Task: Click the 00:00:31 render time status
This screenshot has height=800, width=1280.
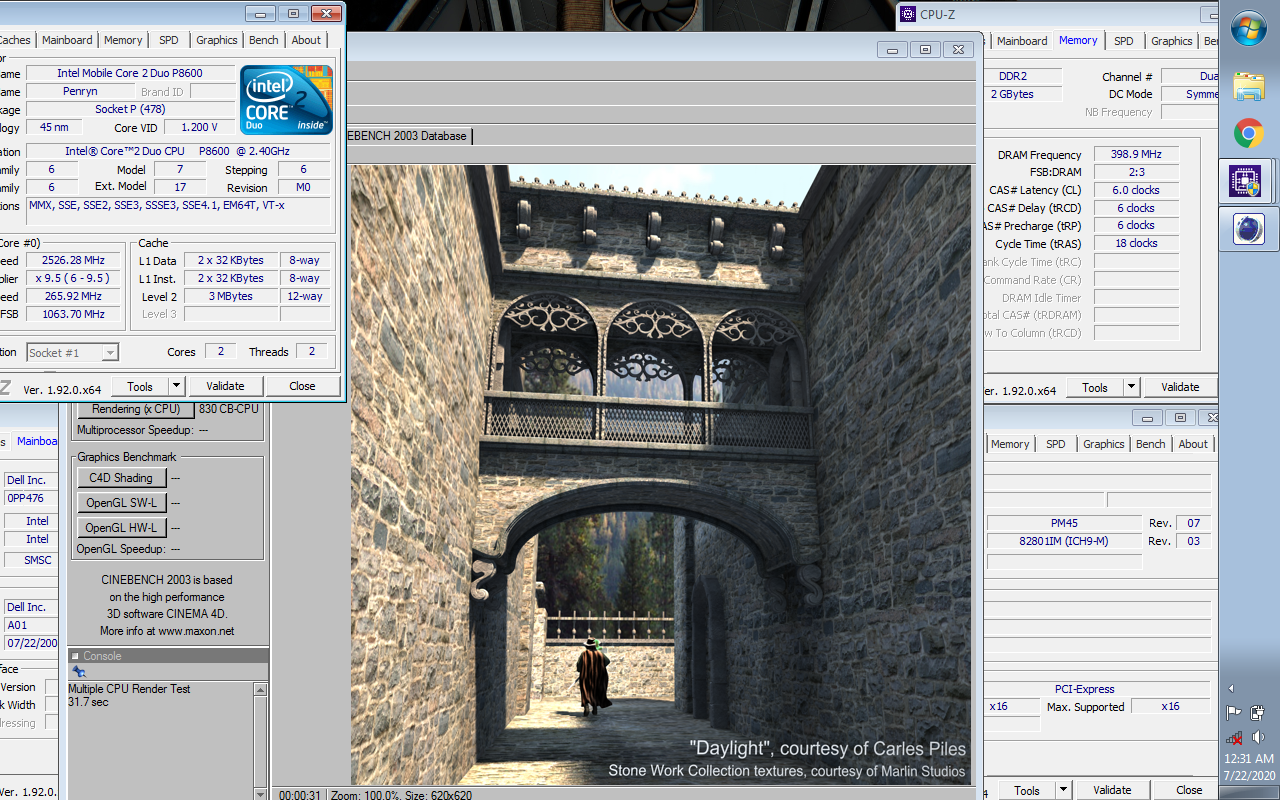Action: click(298, 794)
